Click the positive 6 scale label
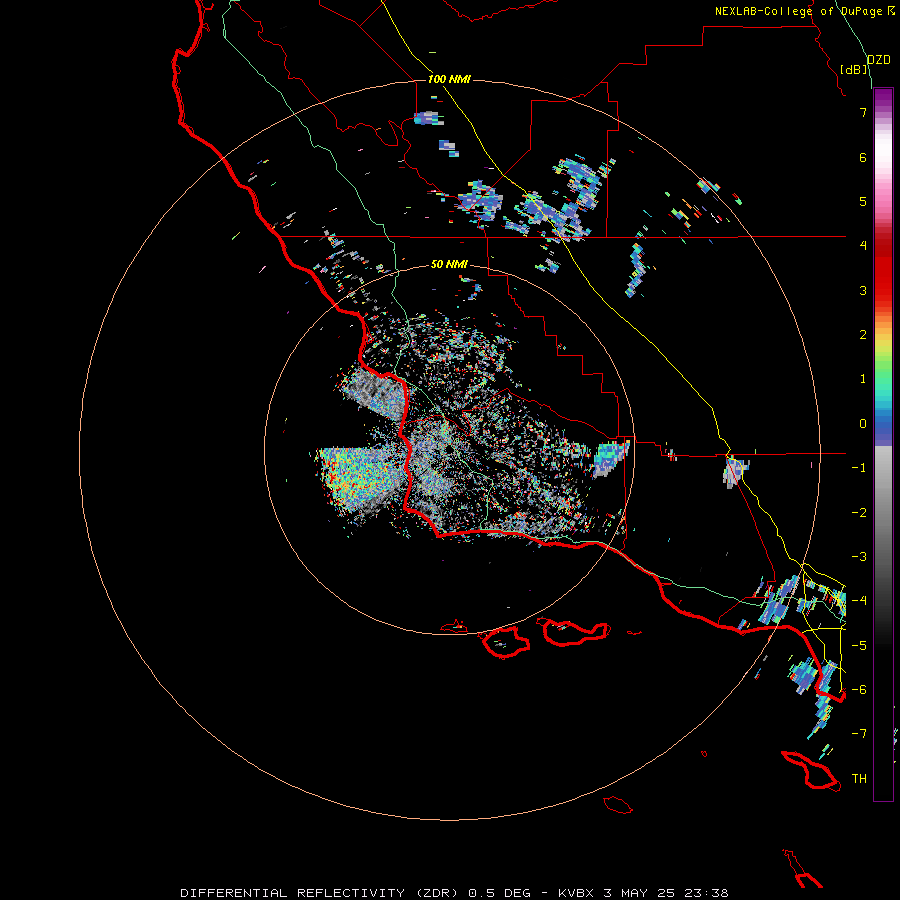Image resolution: width=900 pixels, height=900 pixels. pyautogui.click(x=863, y=157)
